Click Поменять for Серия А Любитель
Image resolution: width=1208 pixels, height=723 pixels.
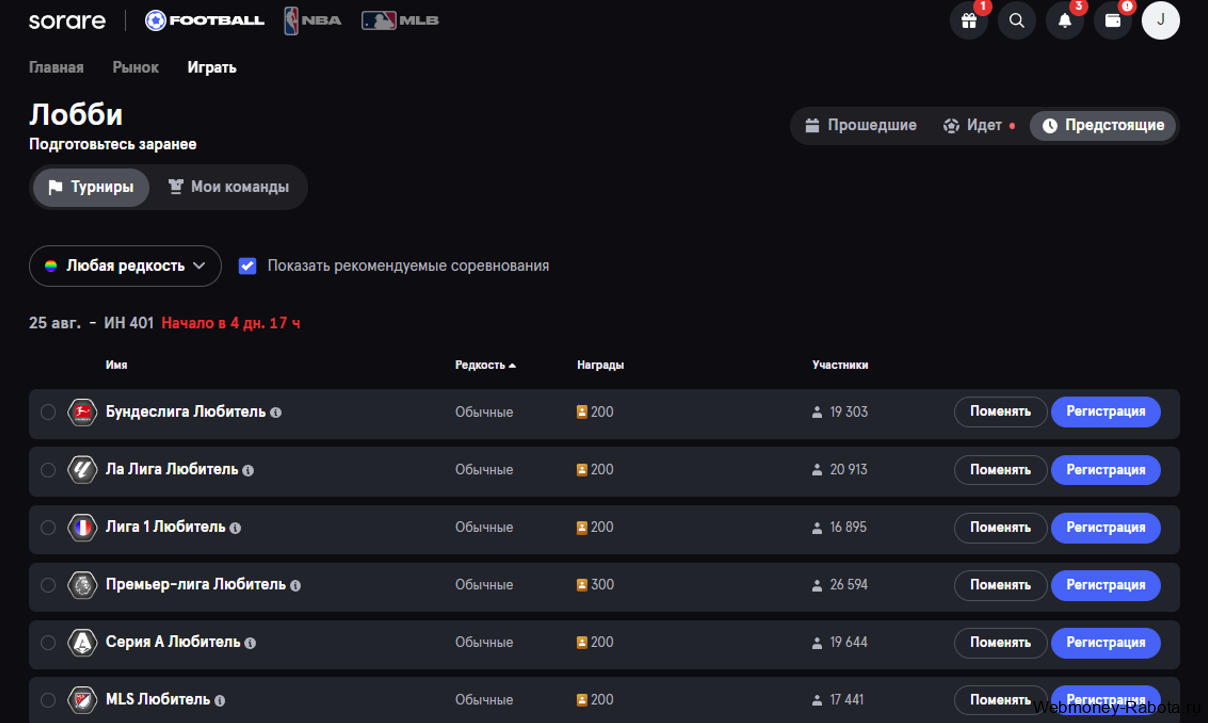1000,642
